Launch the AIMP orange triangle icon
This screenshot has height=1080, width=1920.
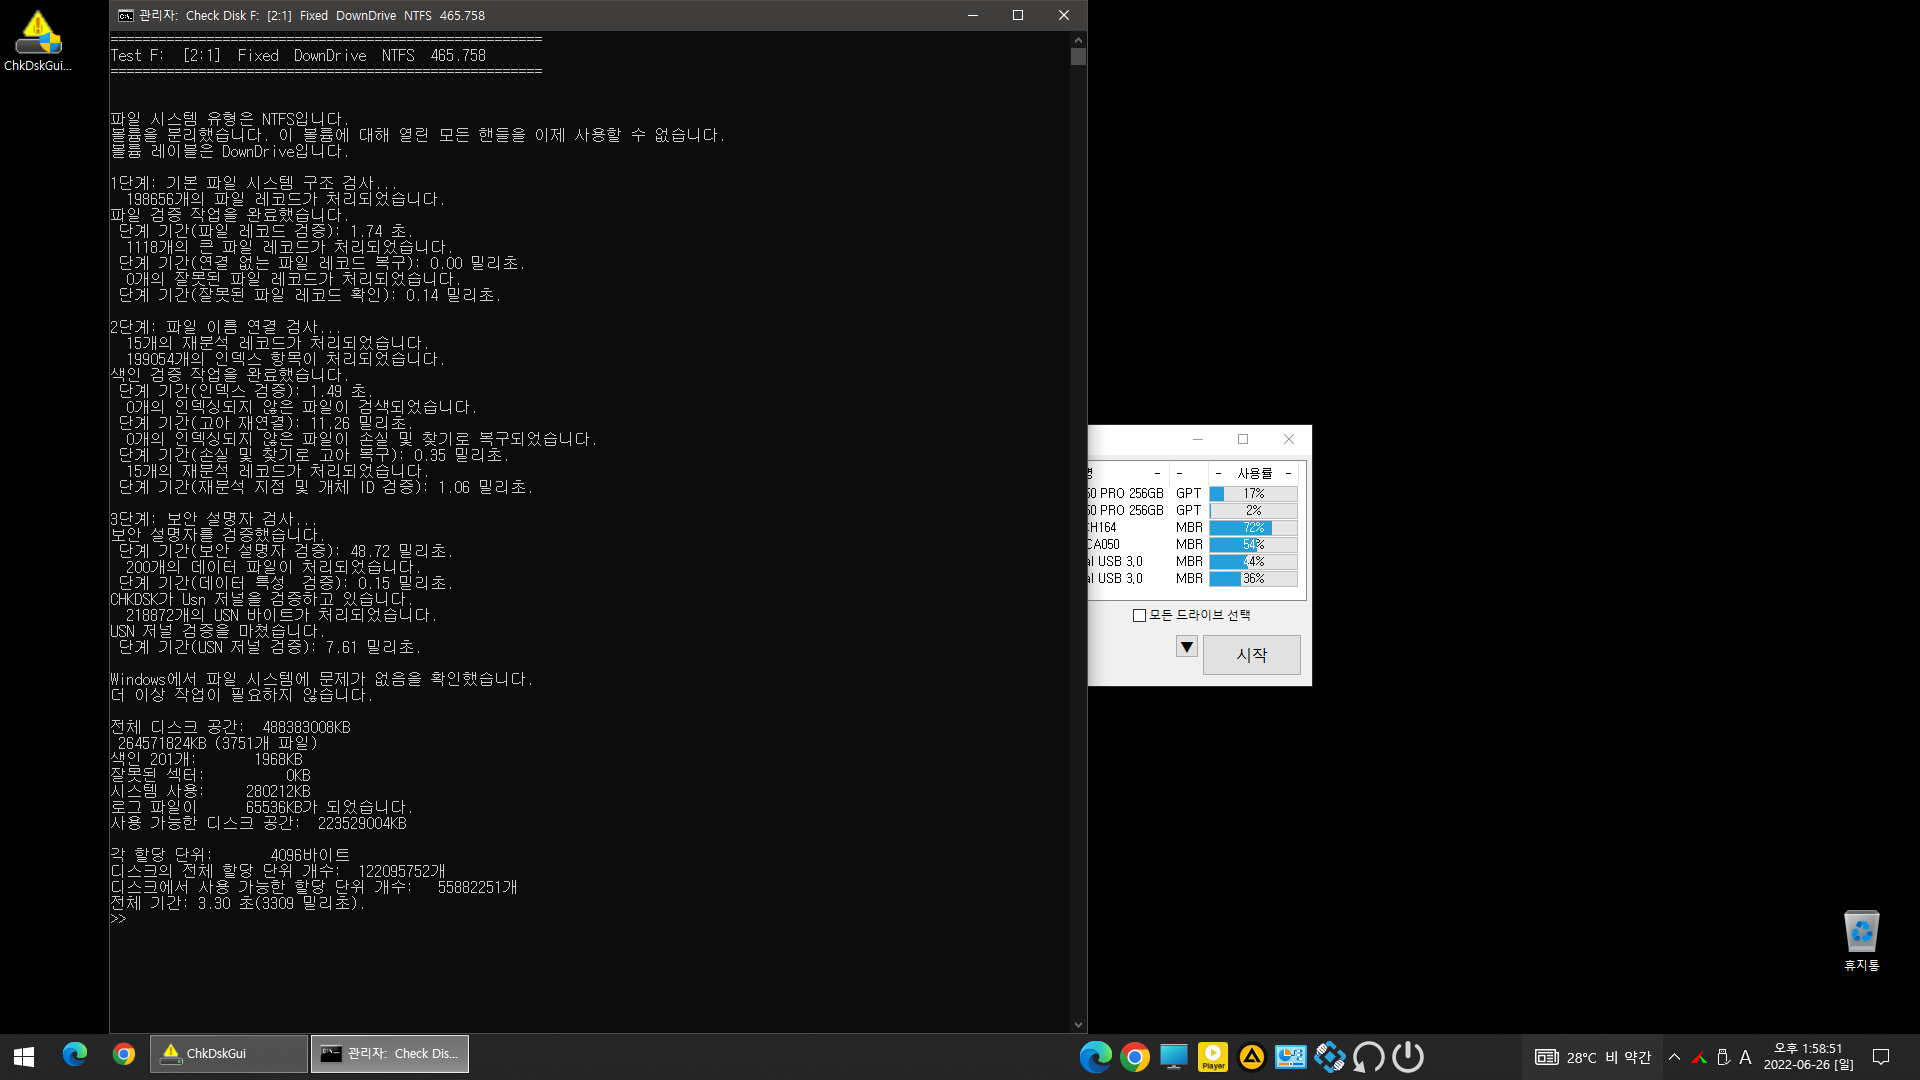(1252, 1057)
